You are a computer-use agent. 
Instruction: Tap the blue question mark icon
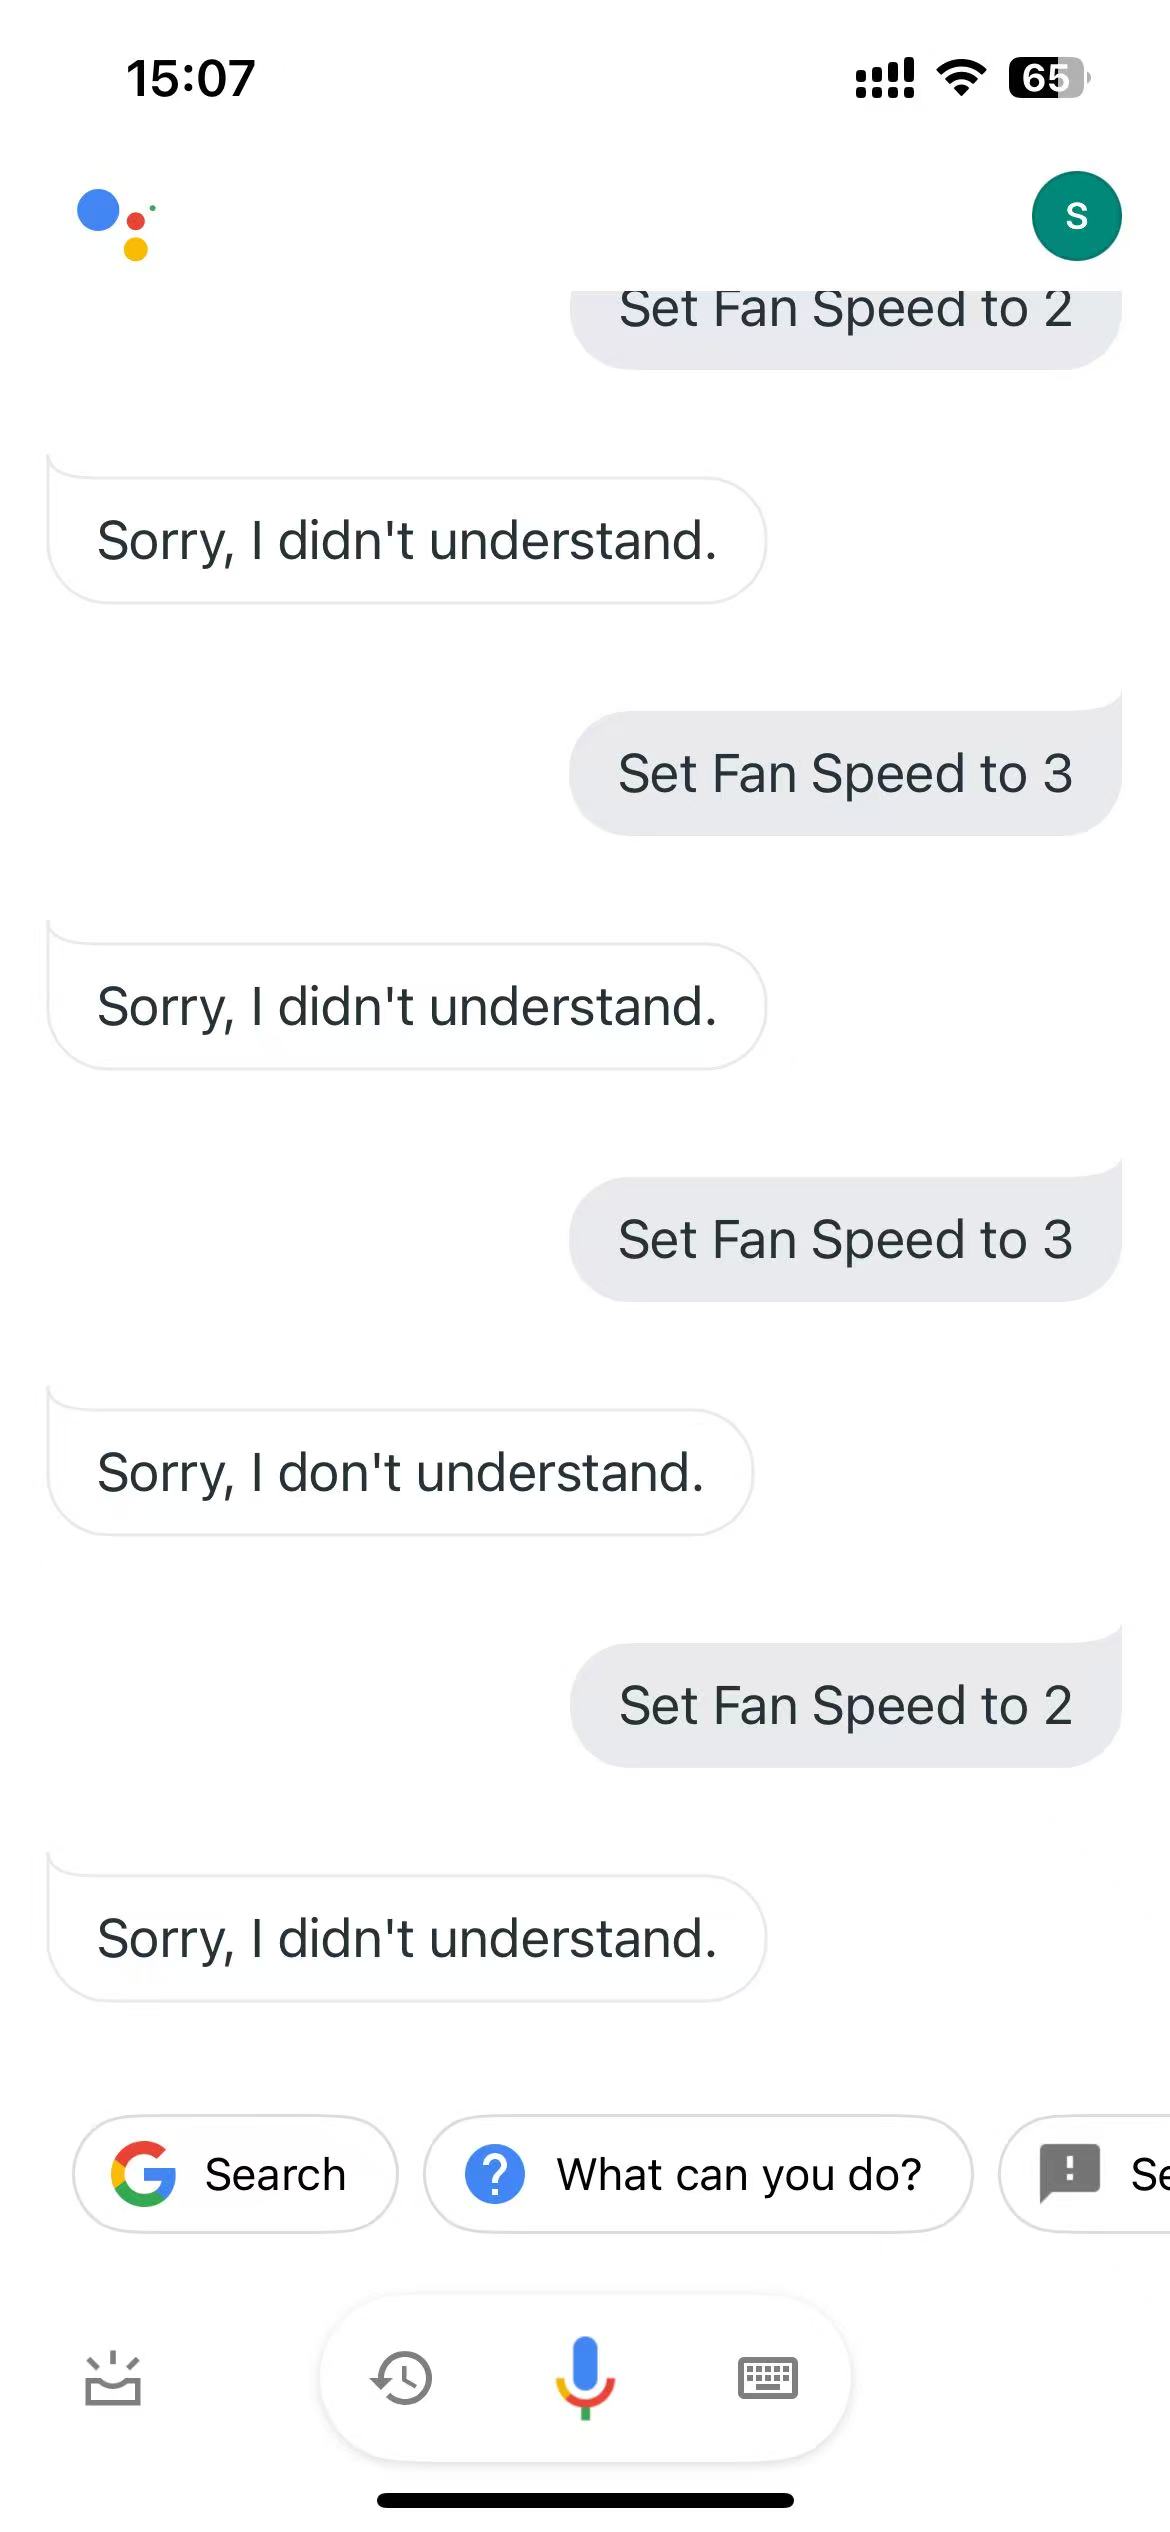point(495,2173)
